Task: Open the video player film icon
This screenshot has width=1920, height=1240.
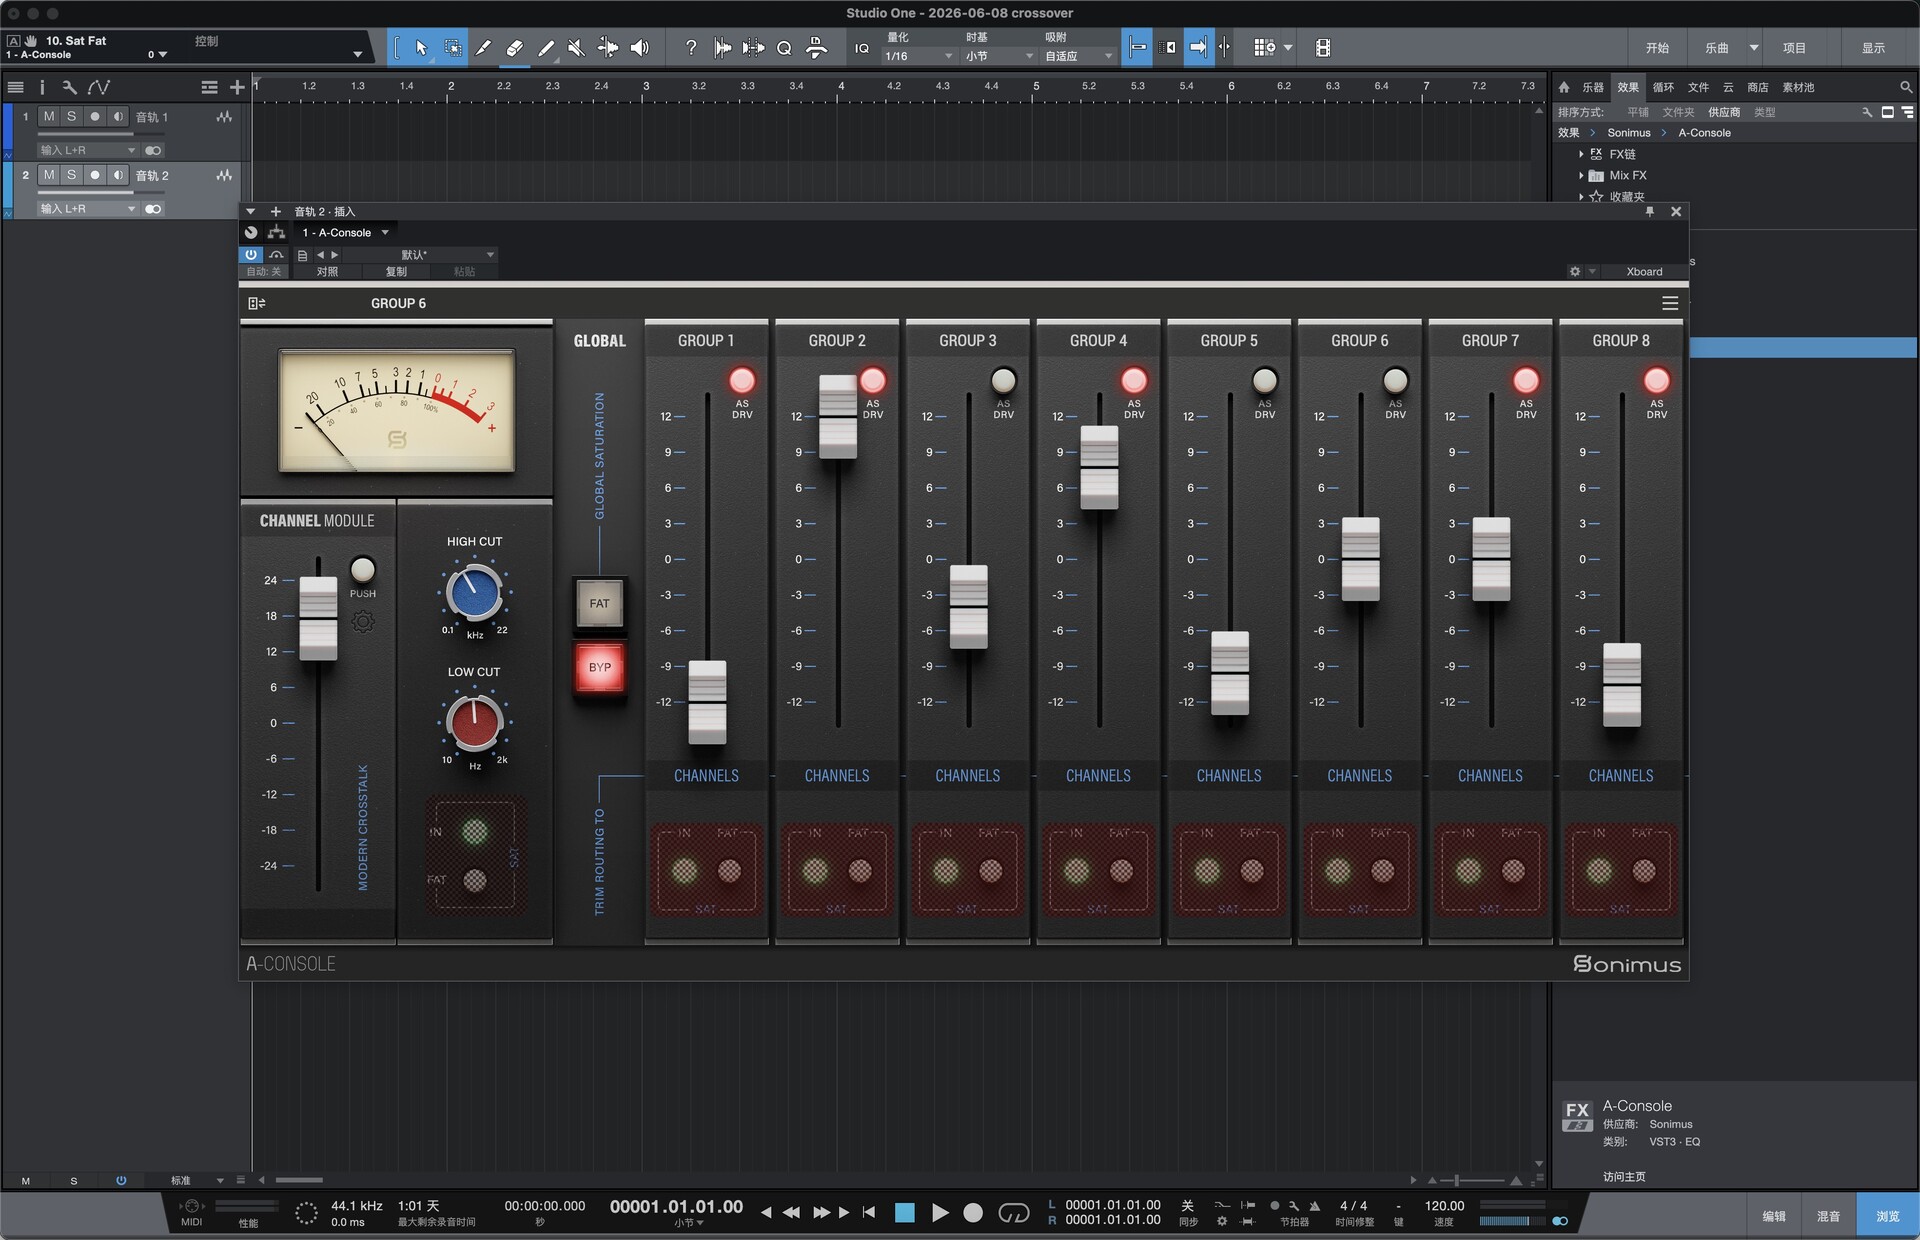Action: click(x=1323, y=48)
